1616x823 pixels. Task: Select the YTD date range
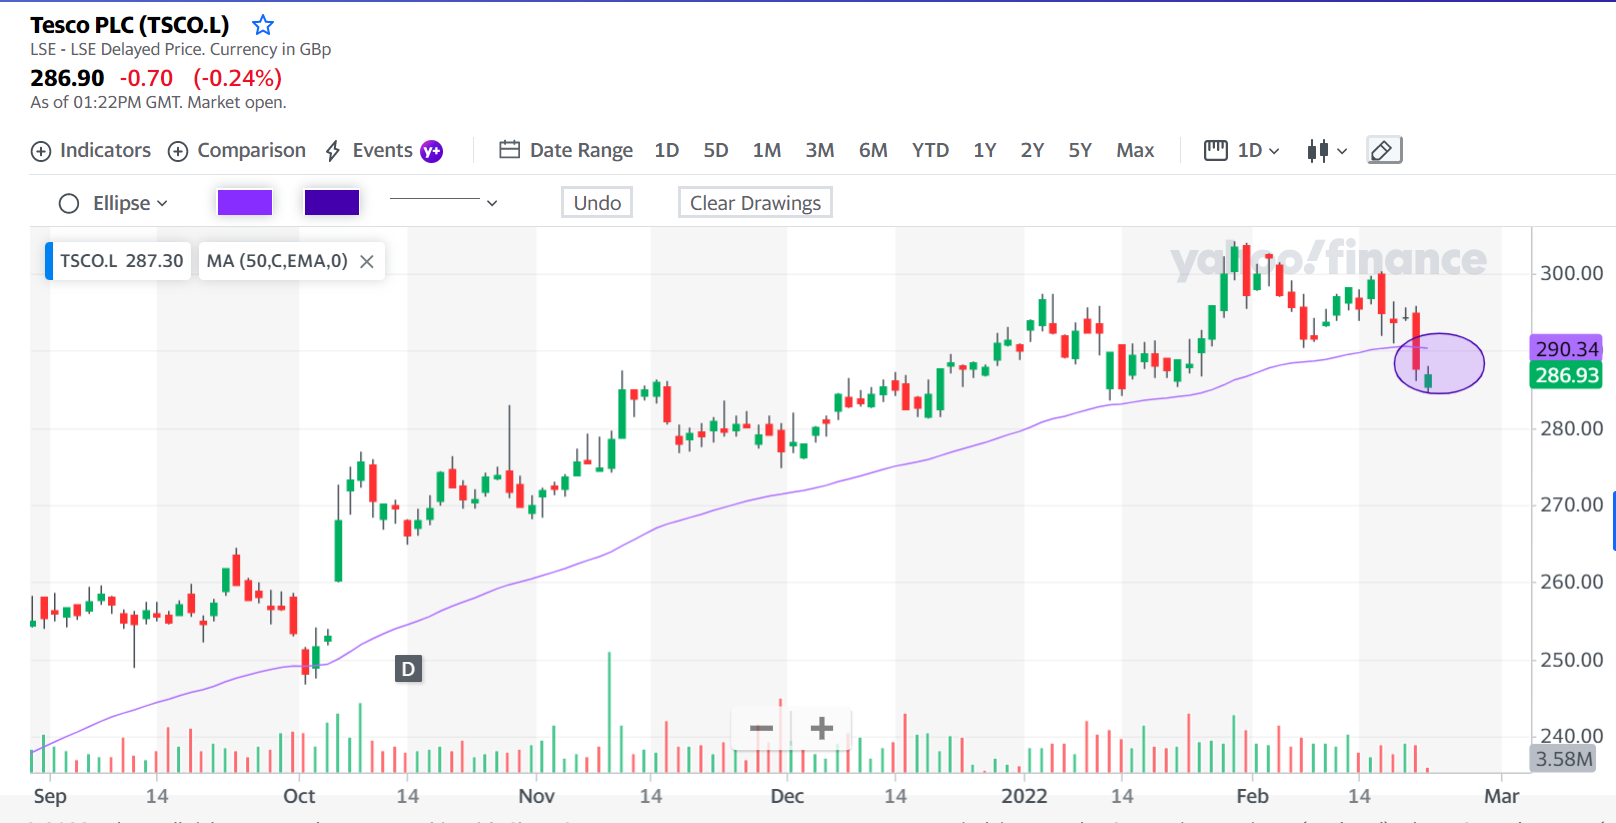(930, 151)
